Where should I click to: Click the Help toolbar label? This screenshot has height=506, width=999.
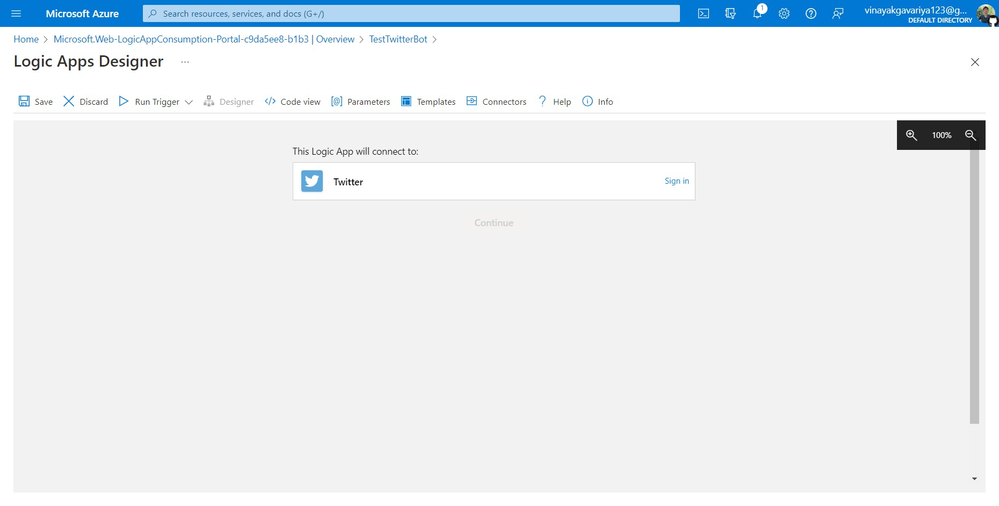click(x=562, y=102)
